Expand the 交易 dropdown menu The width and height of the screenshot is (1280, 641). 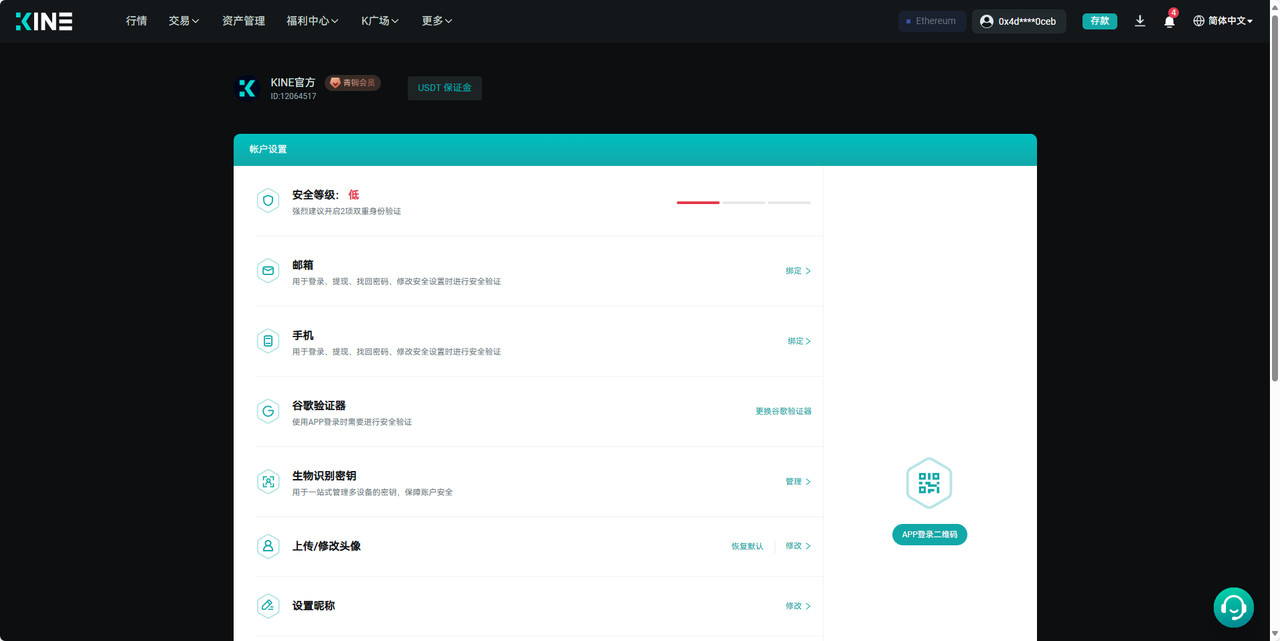click(184, 21)
